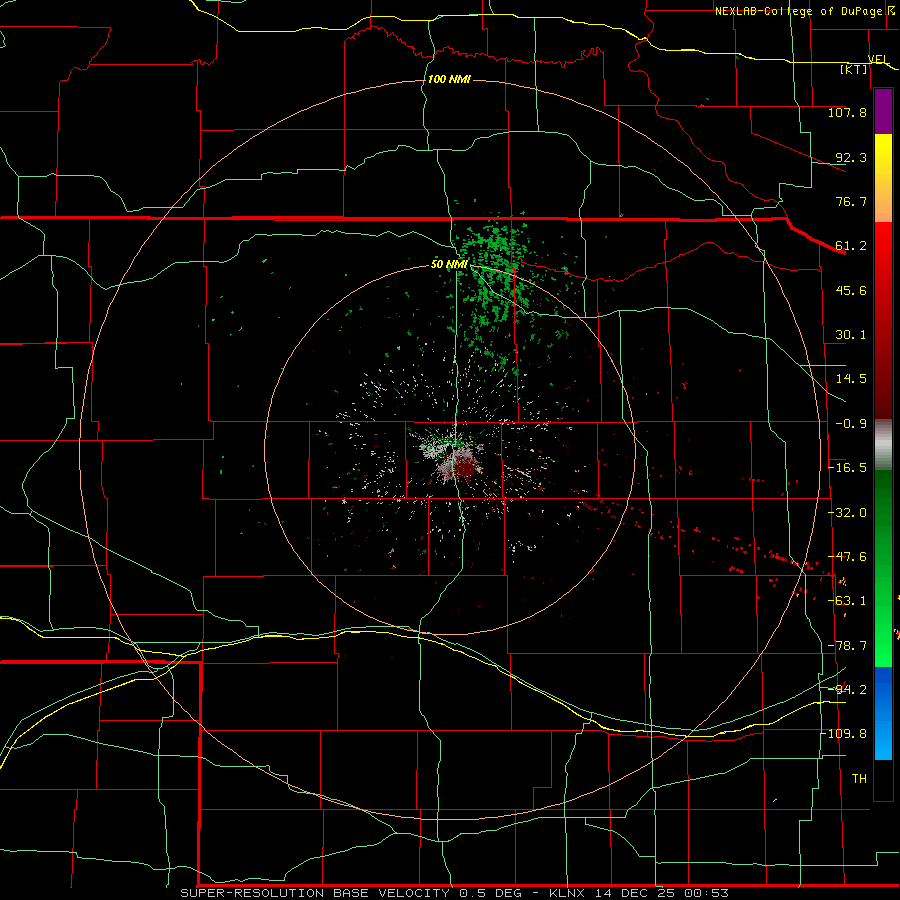
Task: Click the 61.2 legend value
Action: point(851,246)
